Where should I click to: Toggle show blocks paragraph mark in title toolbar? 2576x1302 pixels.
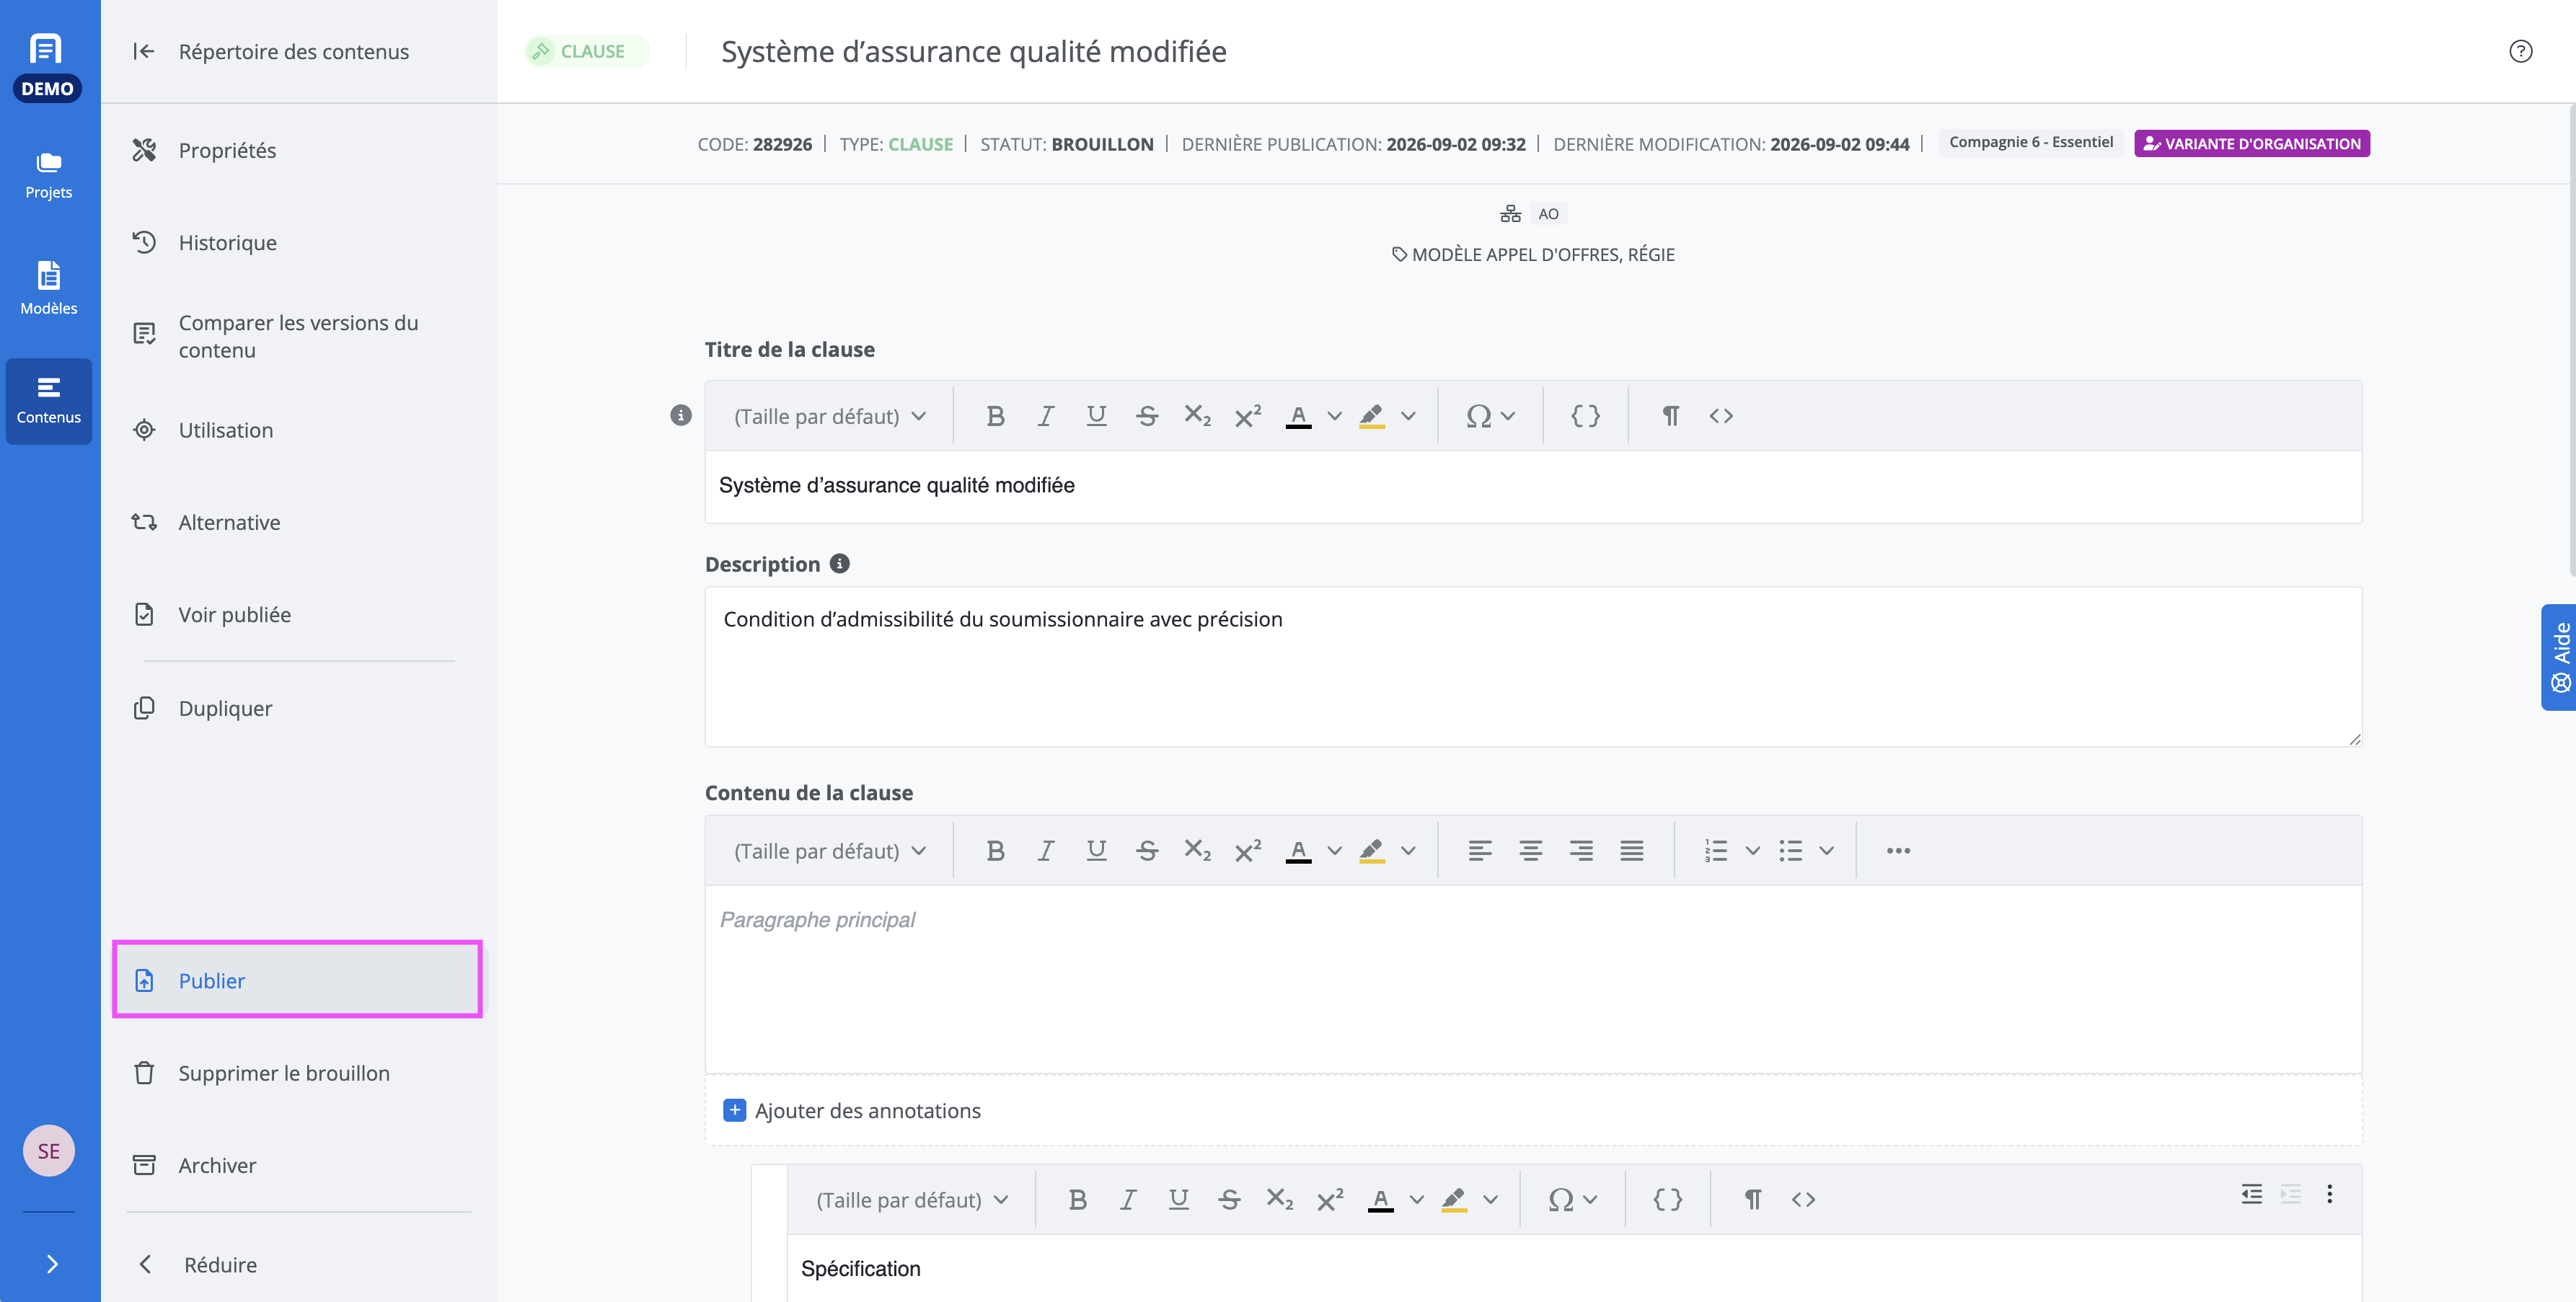(x=1670, y=416)
